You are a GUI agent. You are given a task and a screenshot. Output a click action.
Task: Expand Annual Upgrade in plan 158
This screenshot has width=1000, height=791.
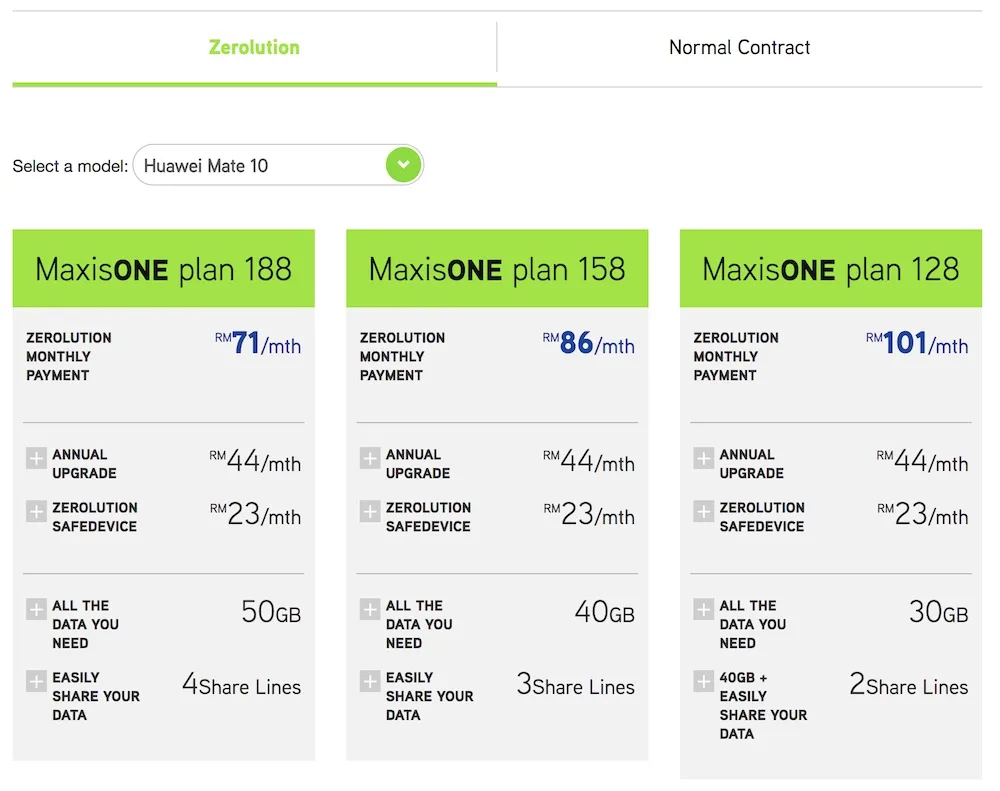click(370, 458)
